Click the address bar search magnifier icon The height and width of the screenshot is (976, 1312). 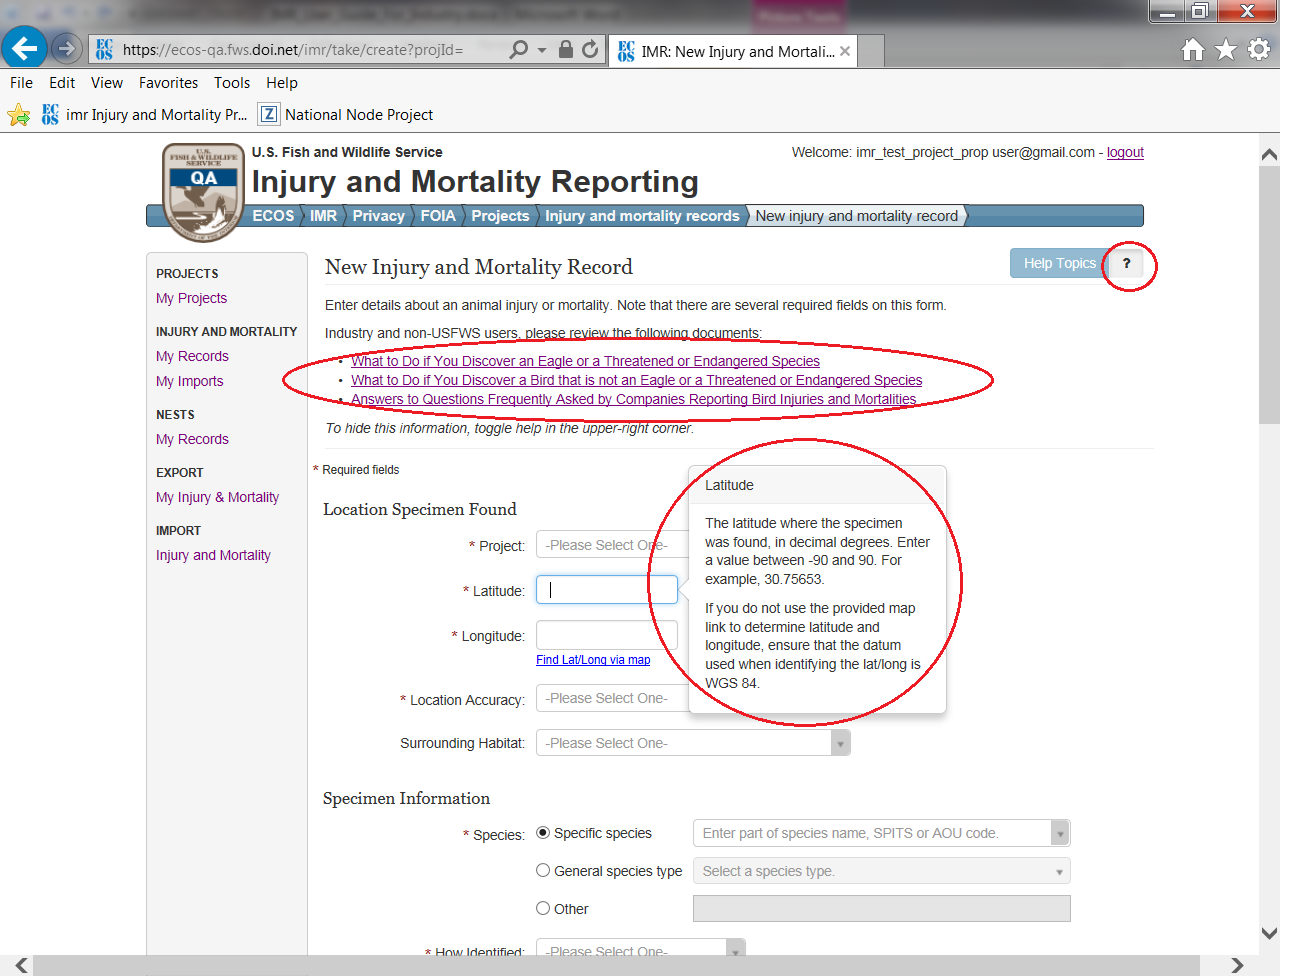(x=518, y=49)
